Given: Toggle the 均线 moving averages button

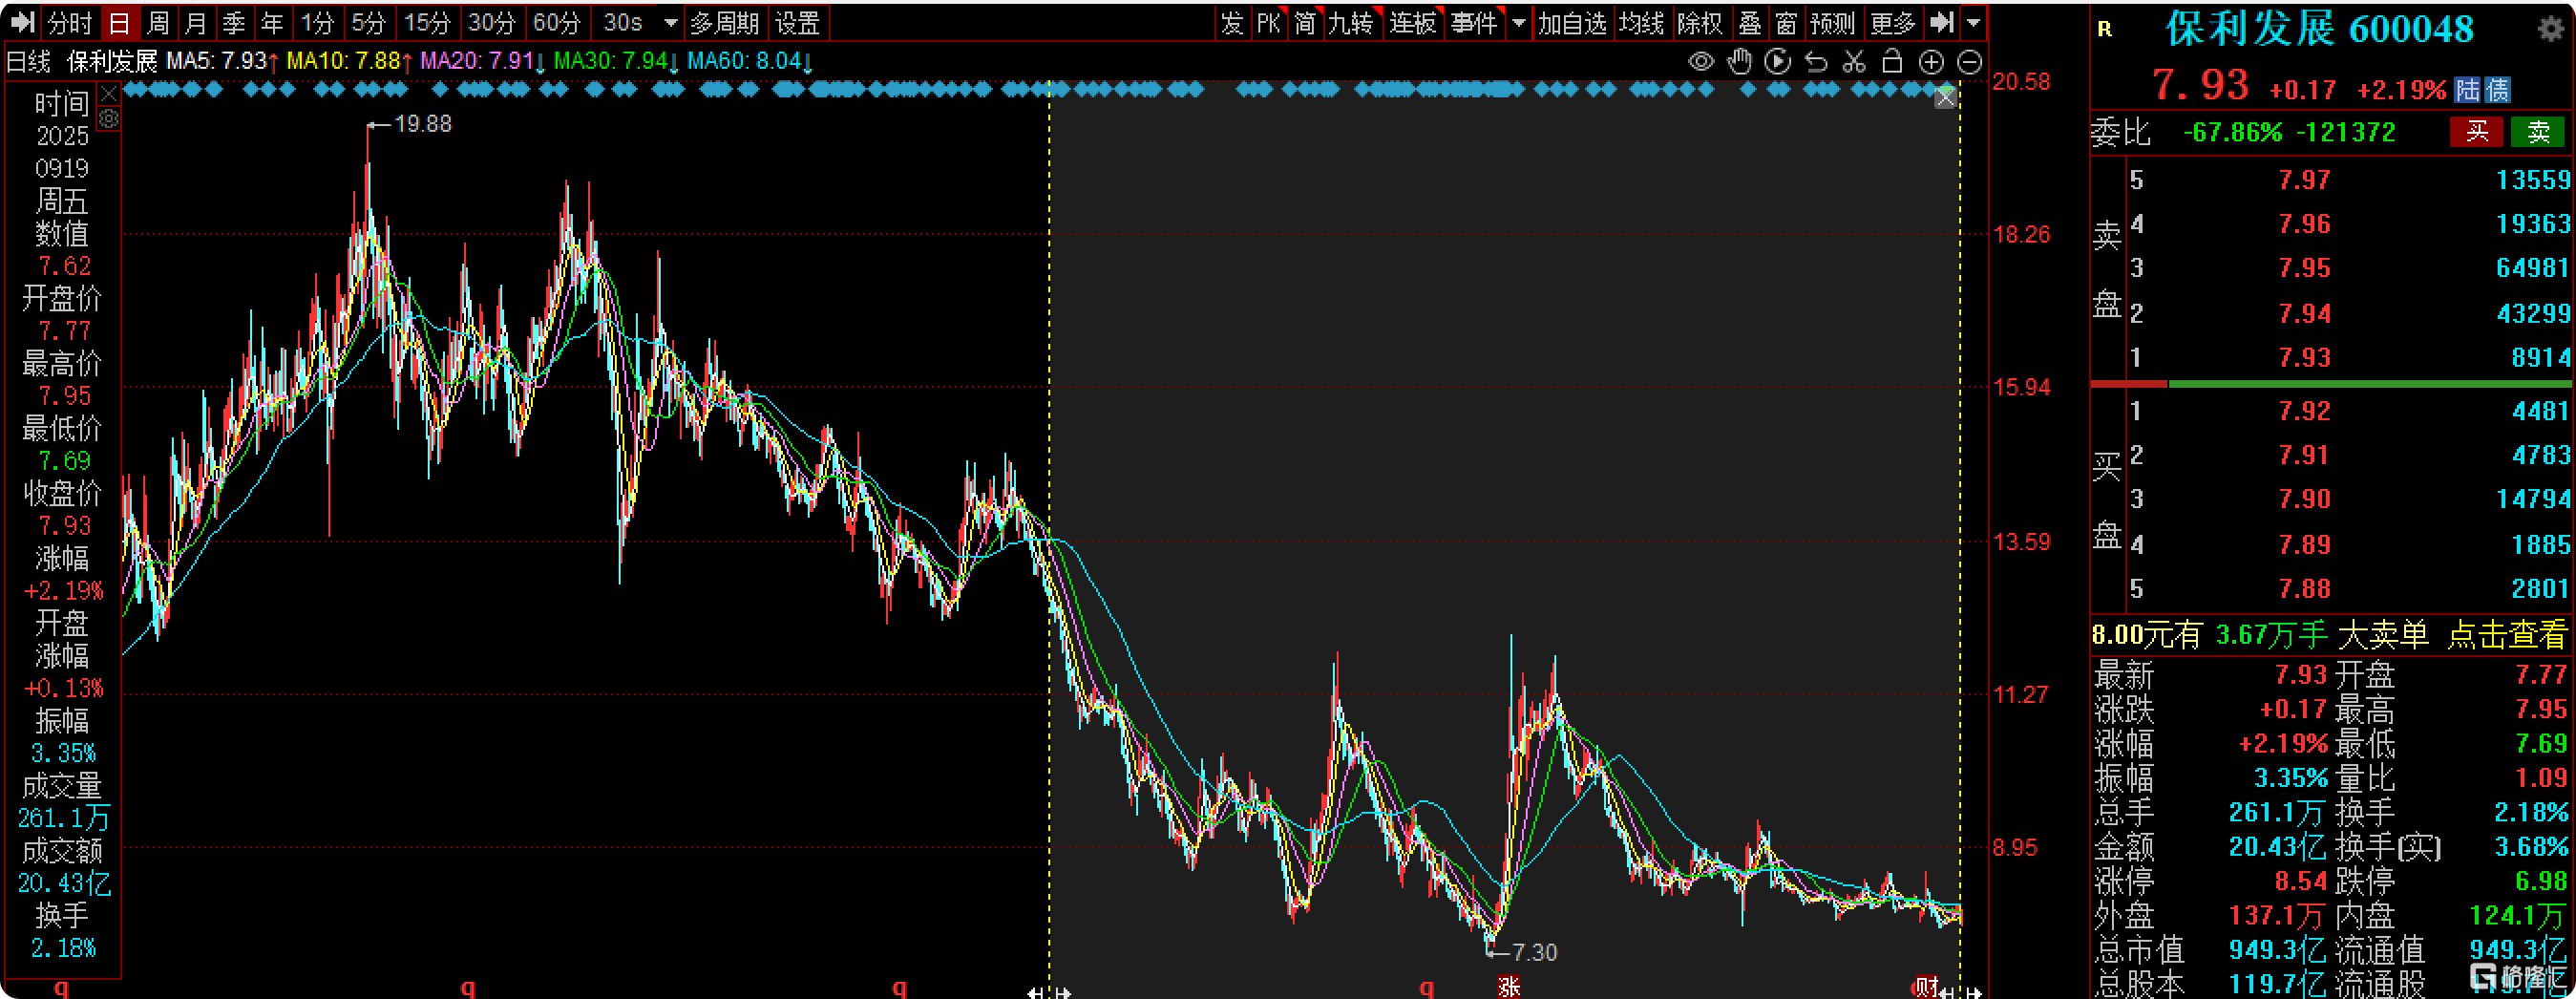Looking at the screenshot, I should (1641, 23).
